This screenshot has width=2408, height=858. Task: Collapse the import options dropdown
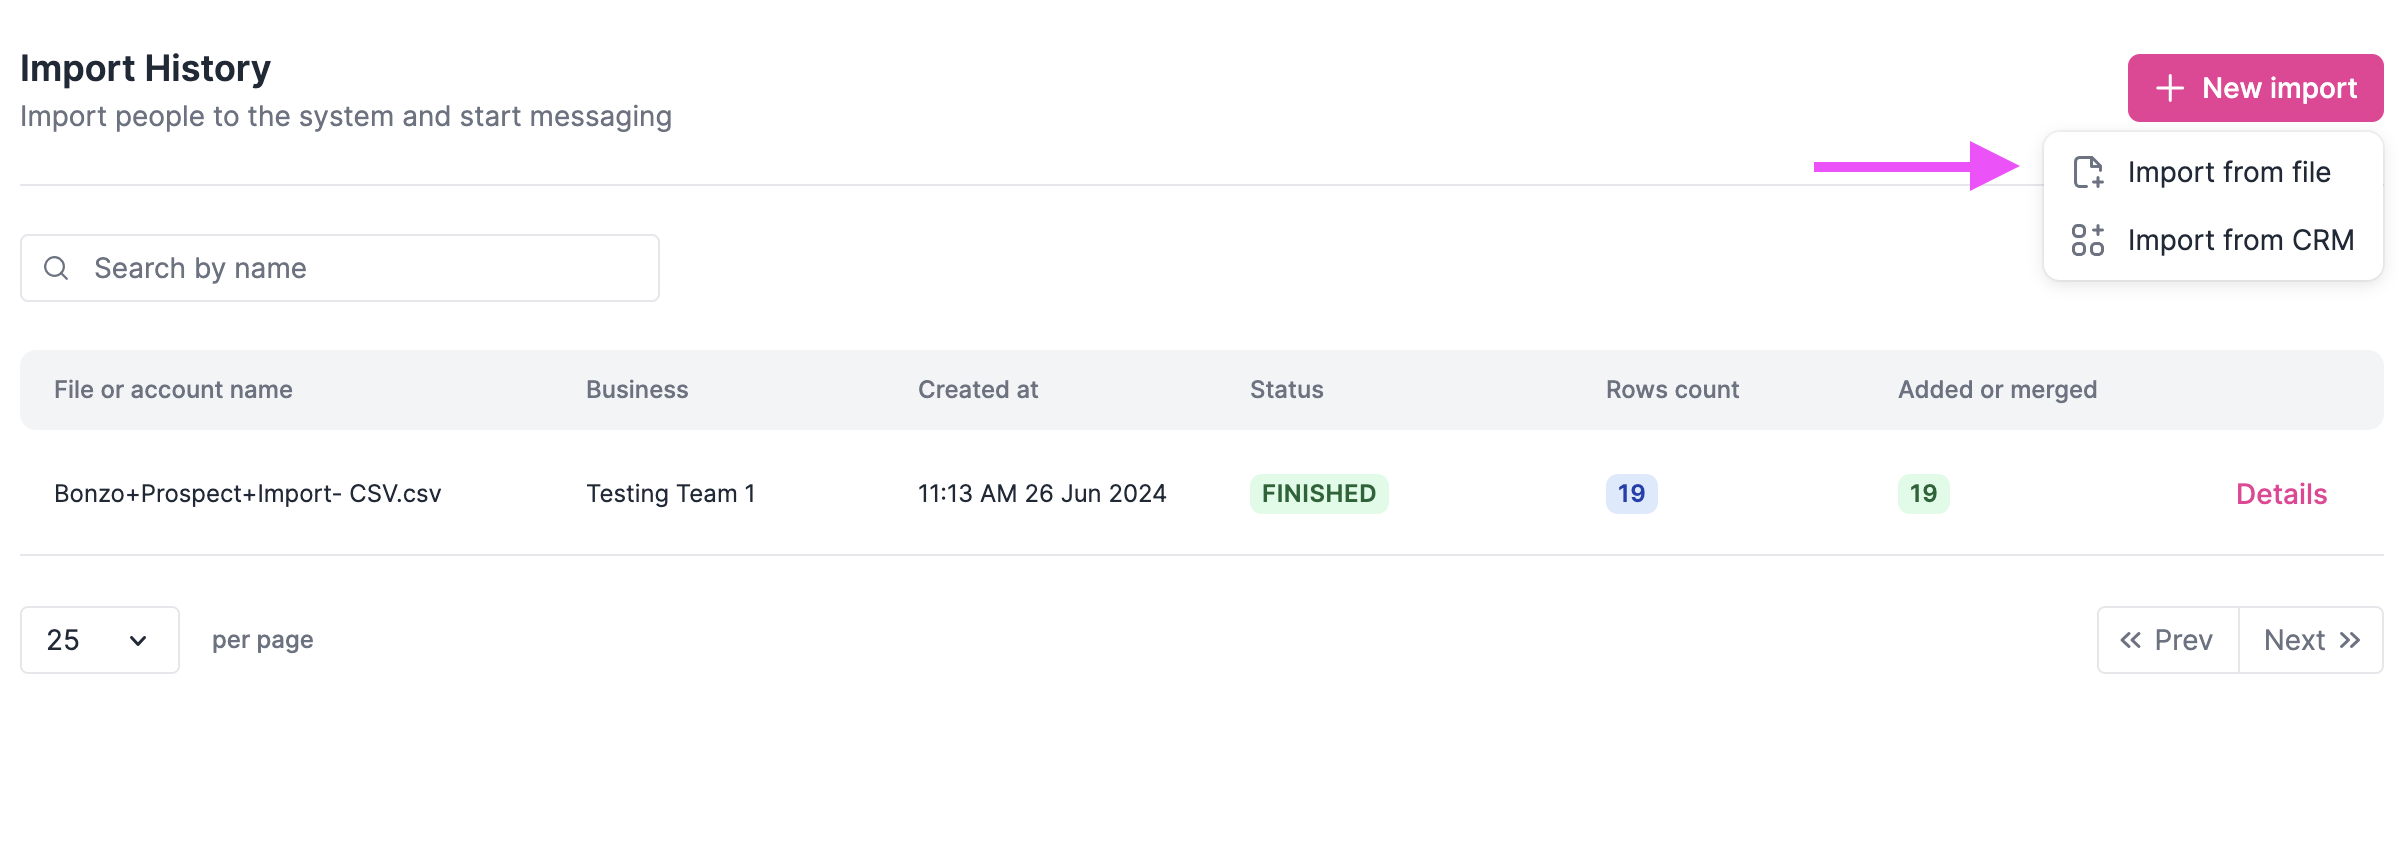click(2255, 88)
